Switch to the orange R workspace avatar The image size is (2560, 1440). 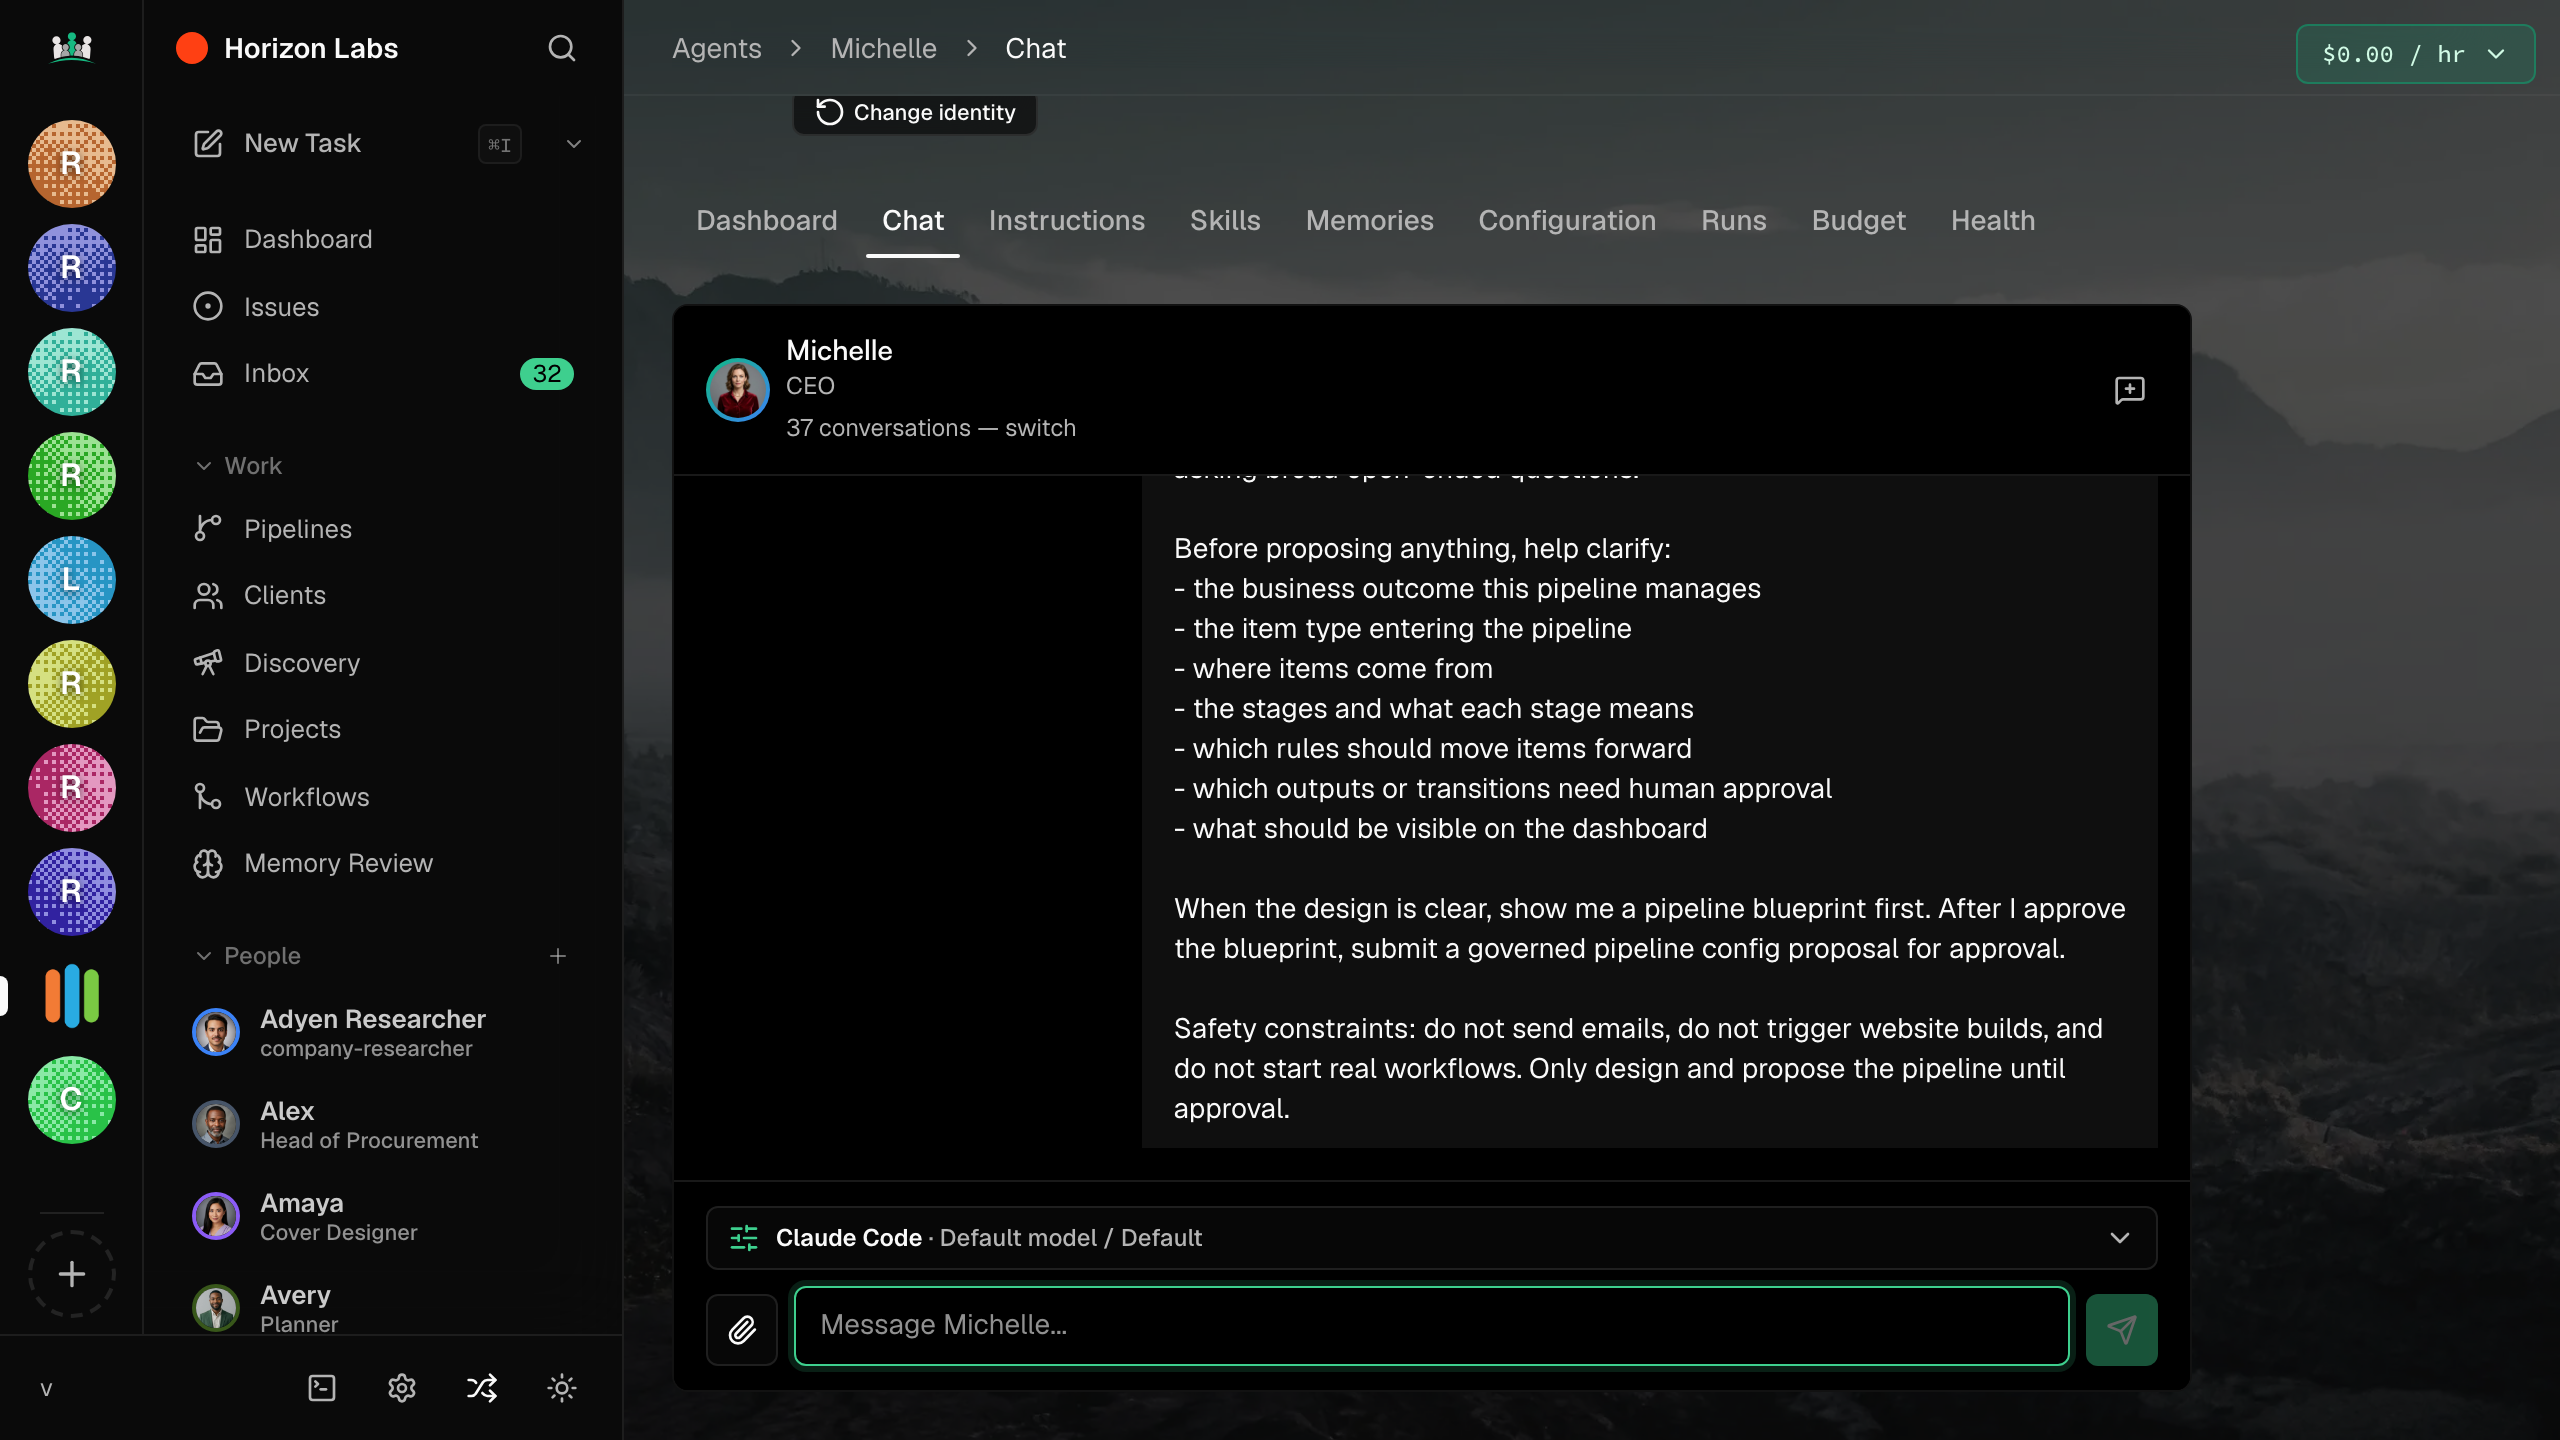click(x=72, y=164)
